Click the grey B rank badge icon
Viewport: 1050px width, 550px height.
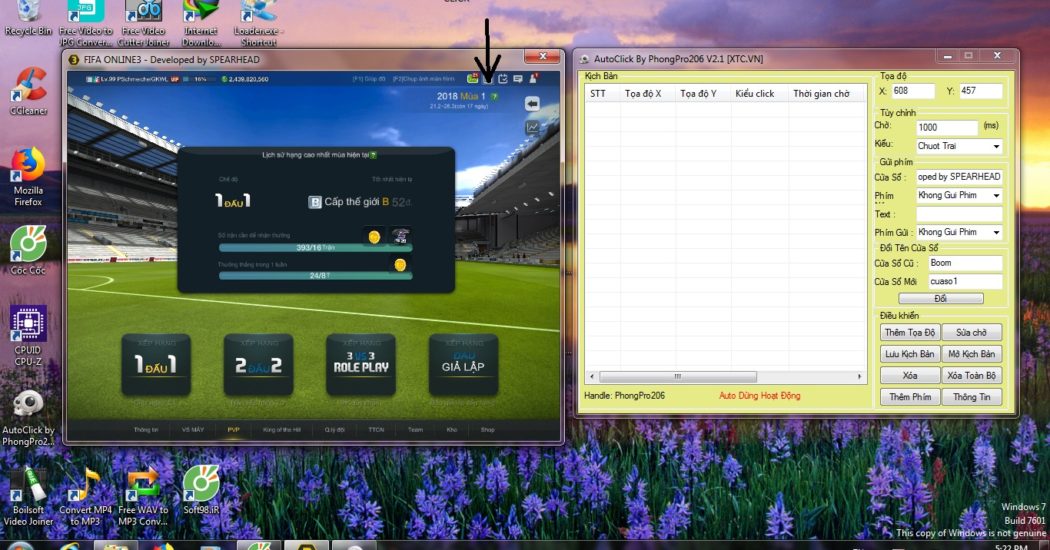click(x=315, y=202)
